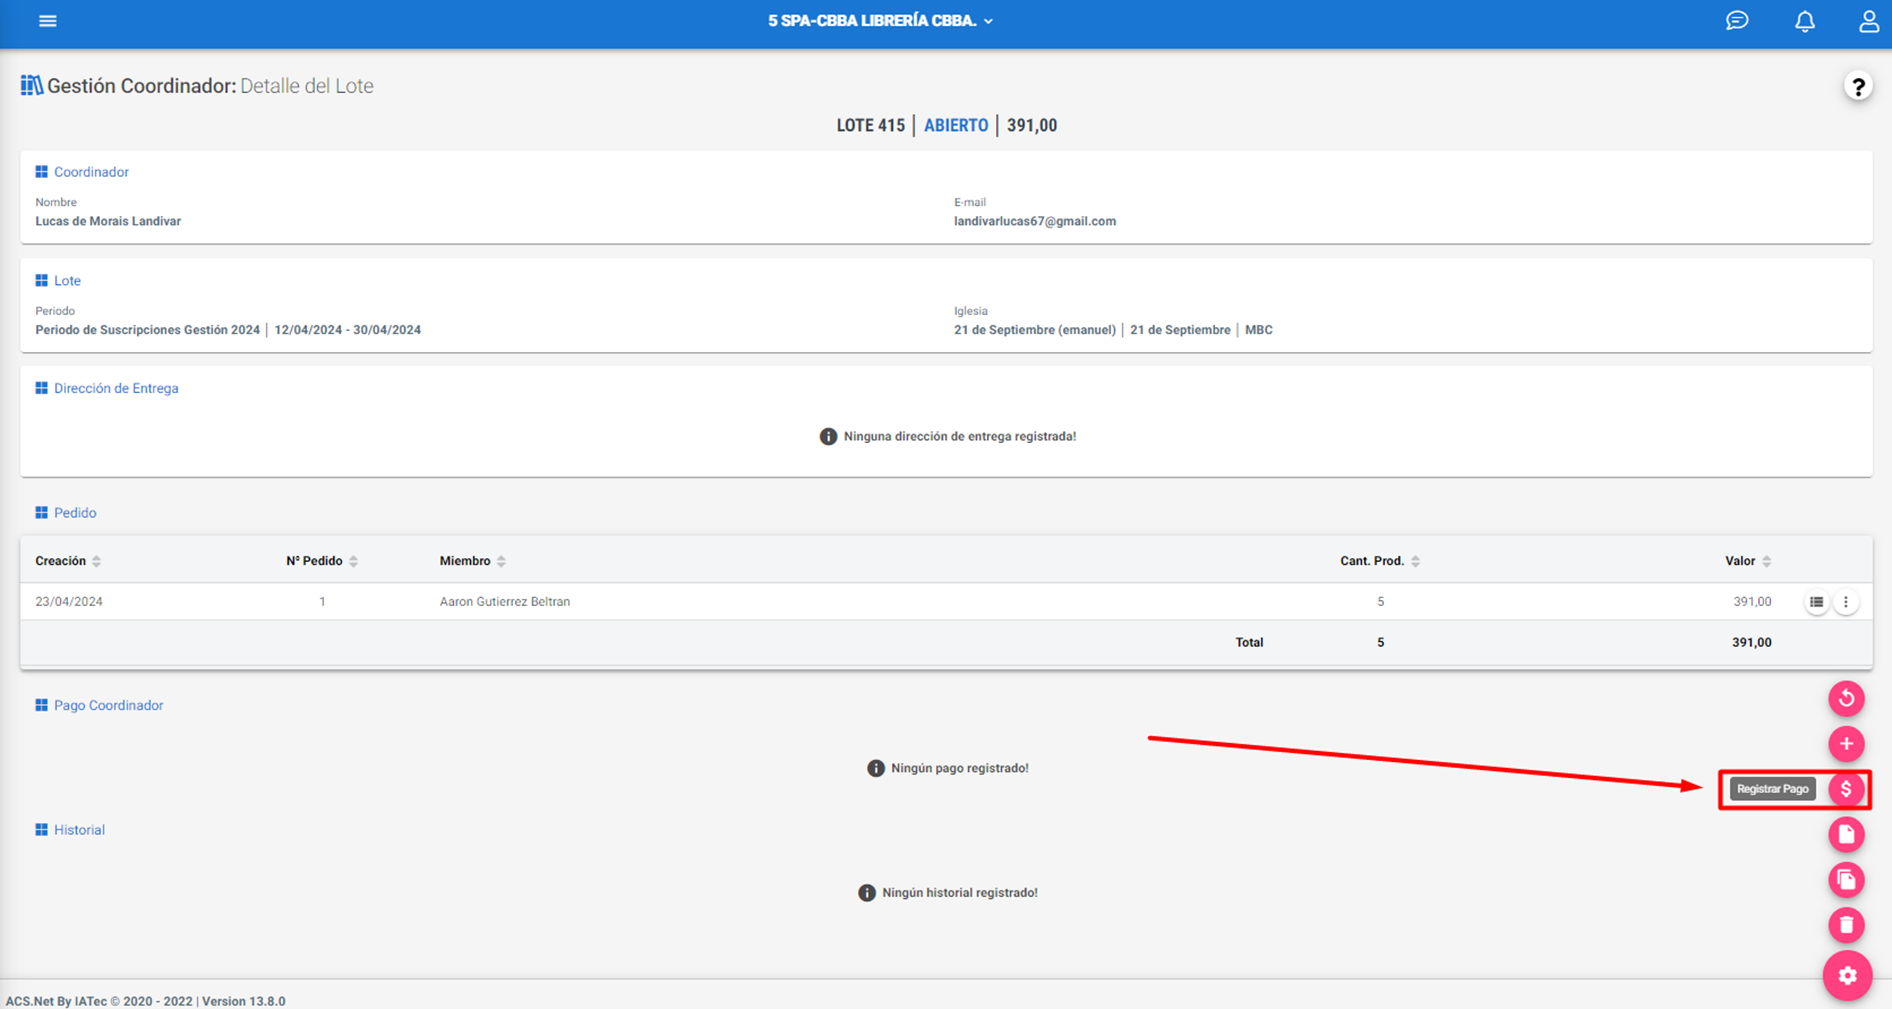This screenshot has width=1892, height=1009.
Task: Click the Periodo de Suscripciones Gestión 2024 text
Action: [147, 330]
